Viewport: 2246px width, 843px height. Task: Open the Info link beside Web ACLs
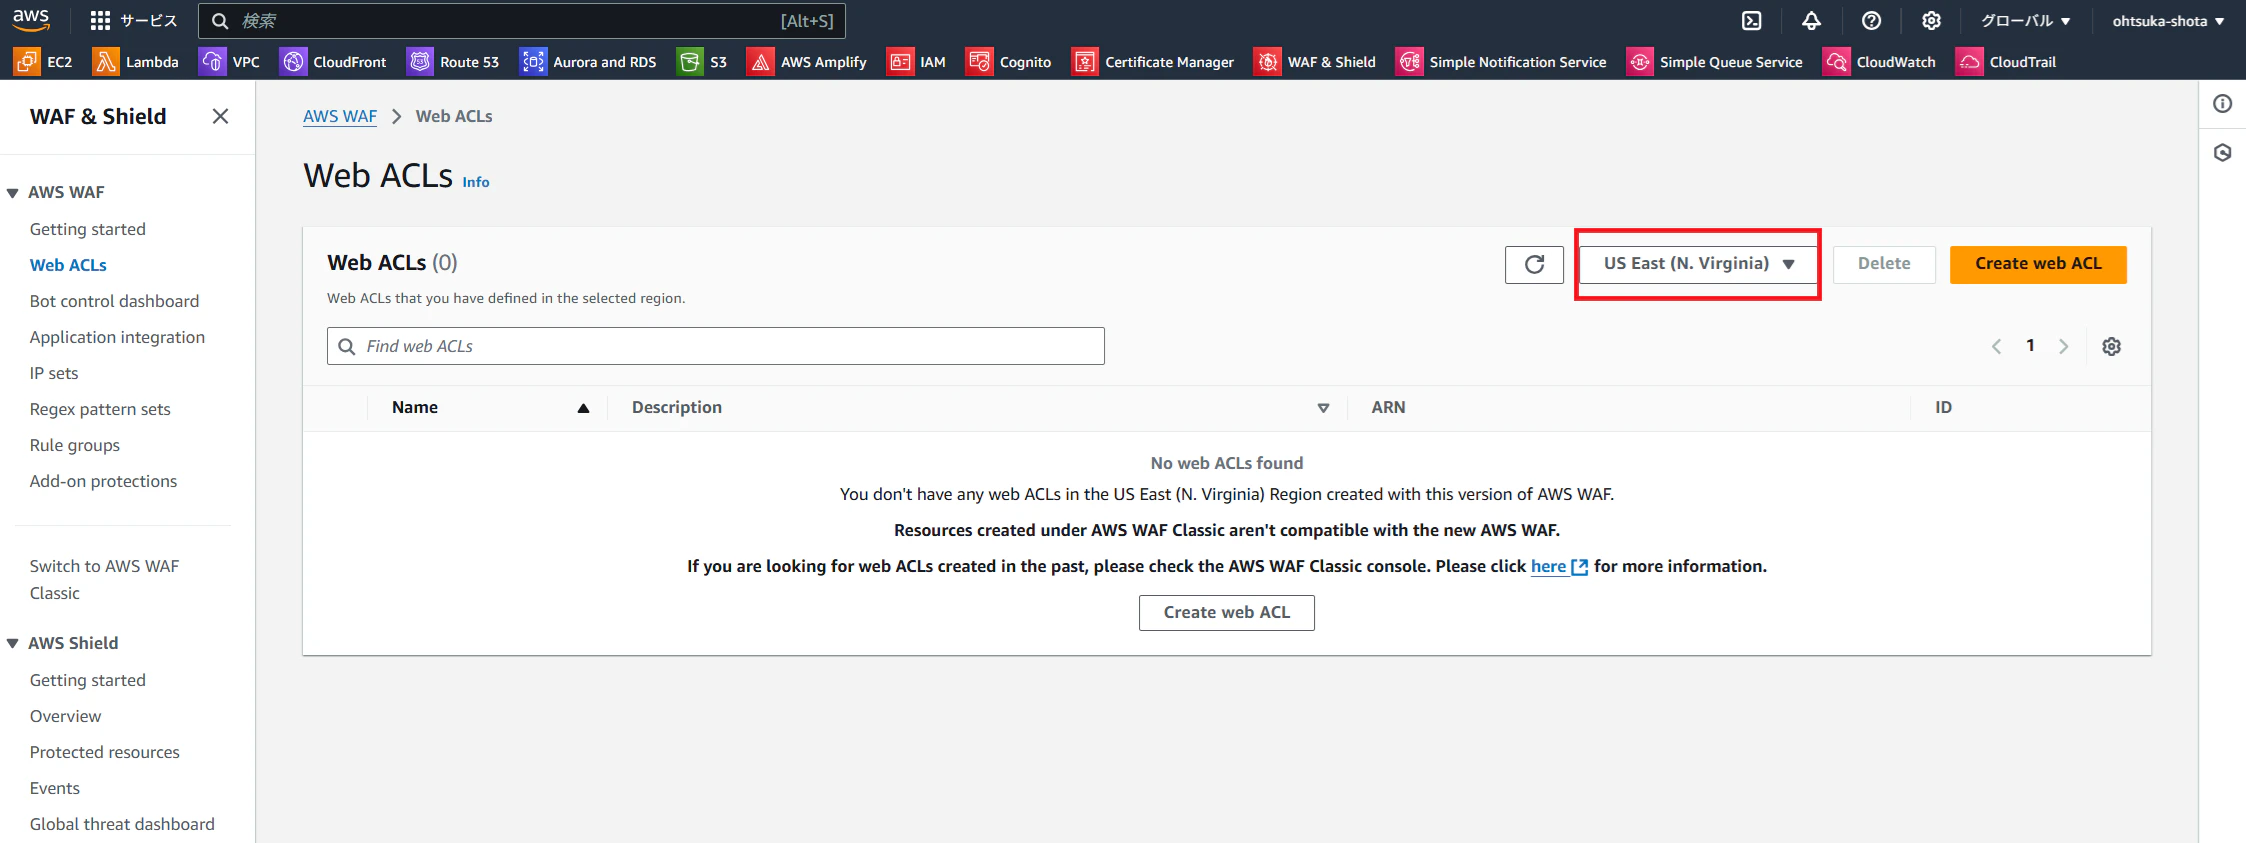pos(476,182)
